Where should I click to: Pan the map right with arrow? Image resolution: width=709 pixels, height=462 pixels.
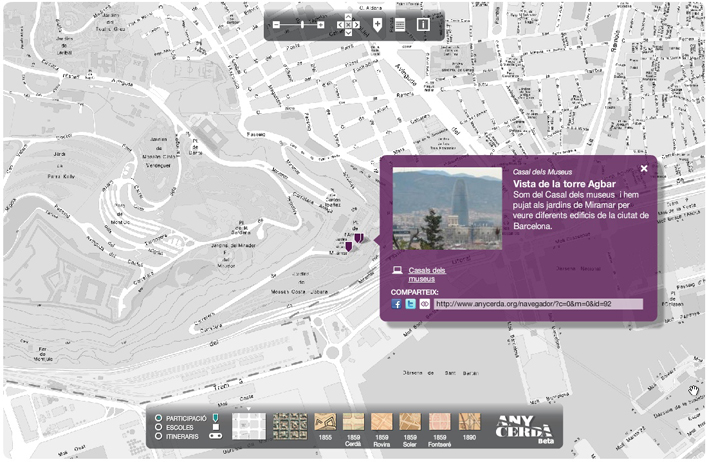[x=356, y=25]
